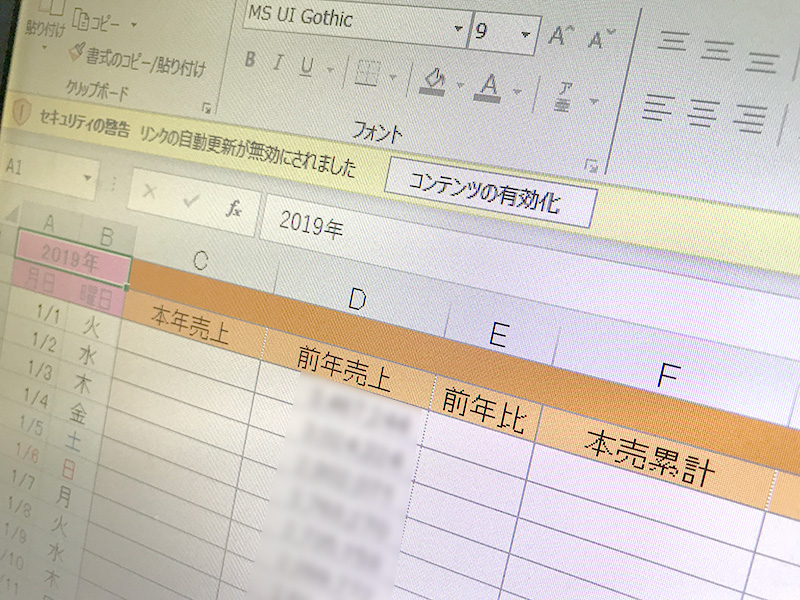The width and height of the screenshot is (800, 600).
Task: Open the clipboard group dialog launcher
Action: pos(207,108)
